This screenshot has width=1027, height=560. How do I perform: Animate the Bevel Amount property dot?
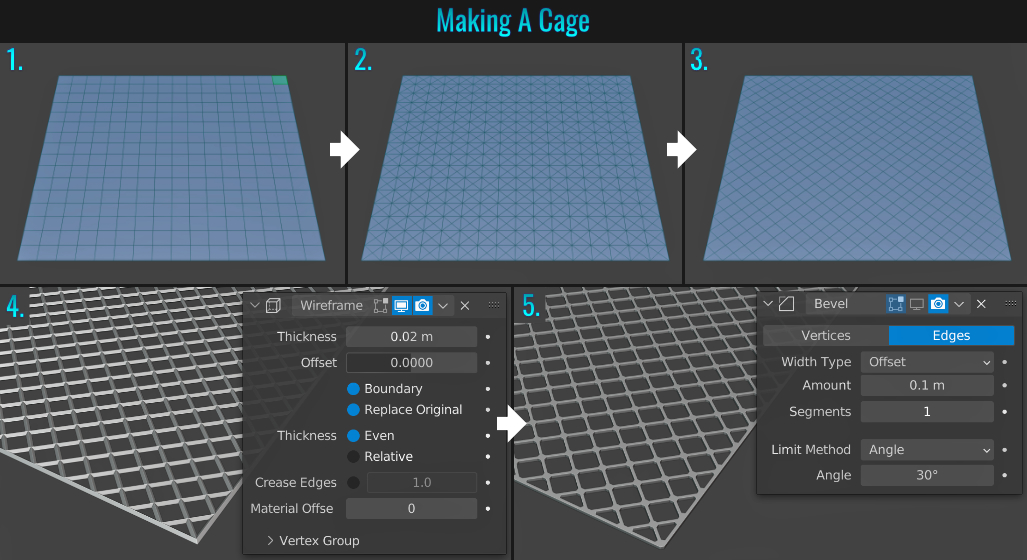pos(1005,386)
